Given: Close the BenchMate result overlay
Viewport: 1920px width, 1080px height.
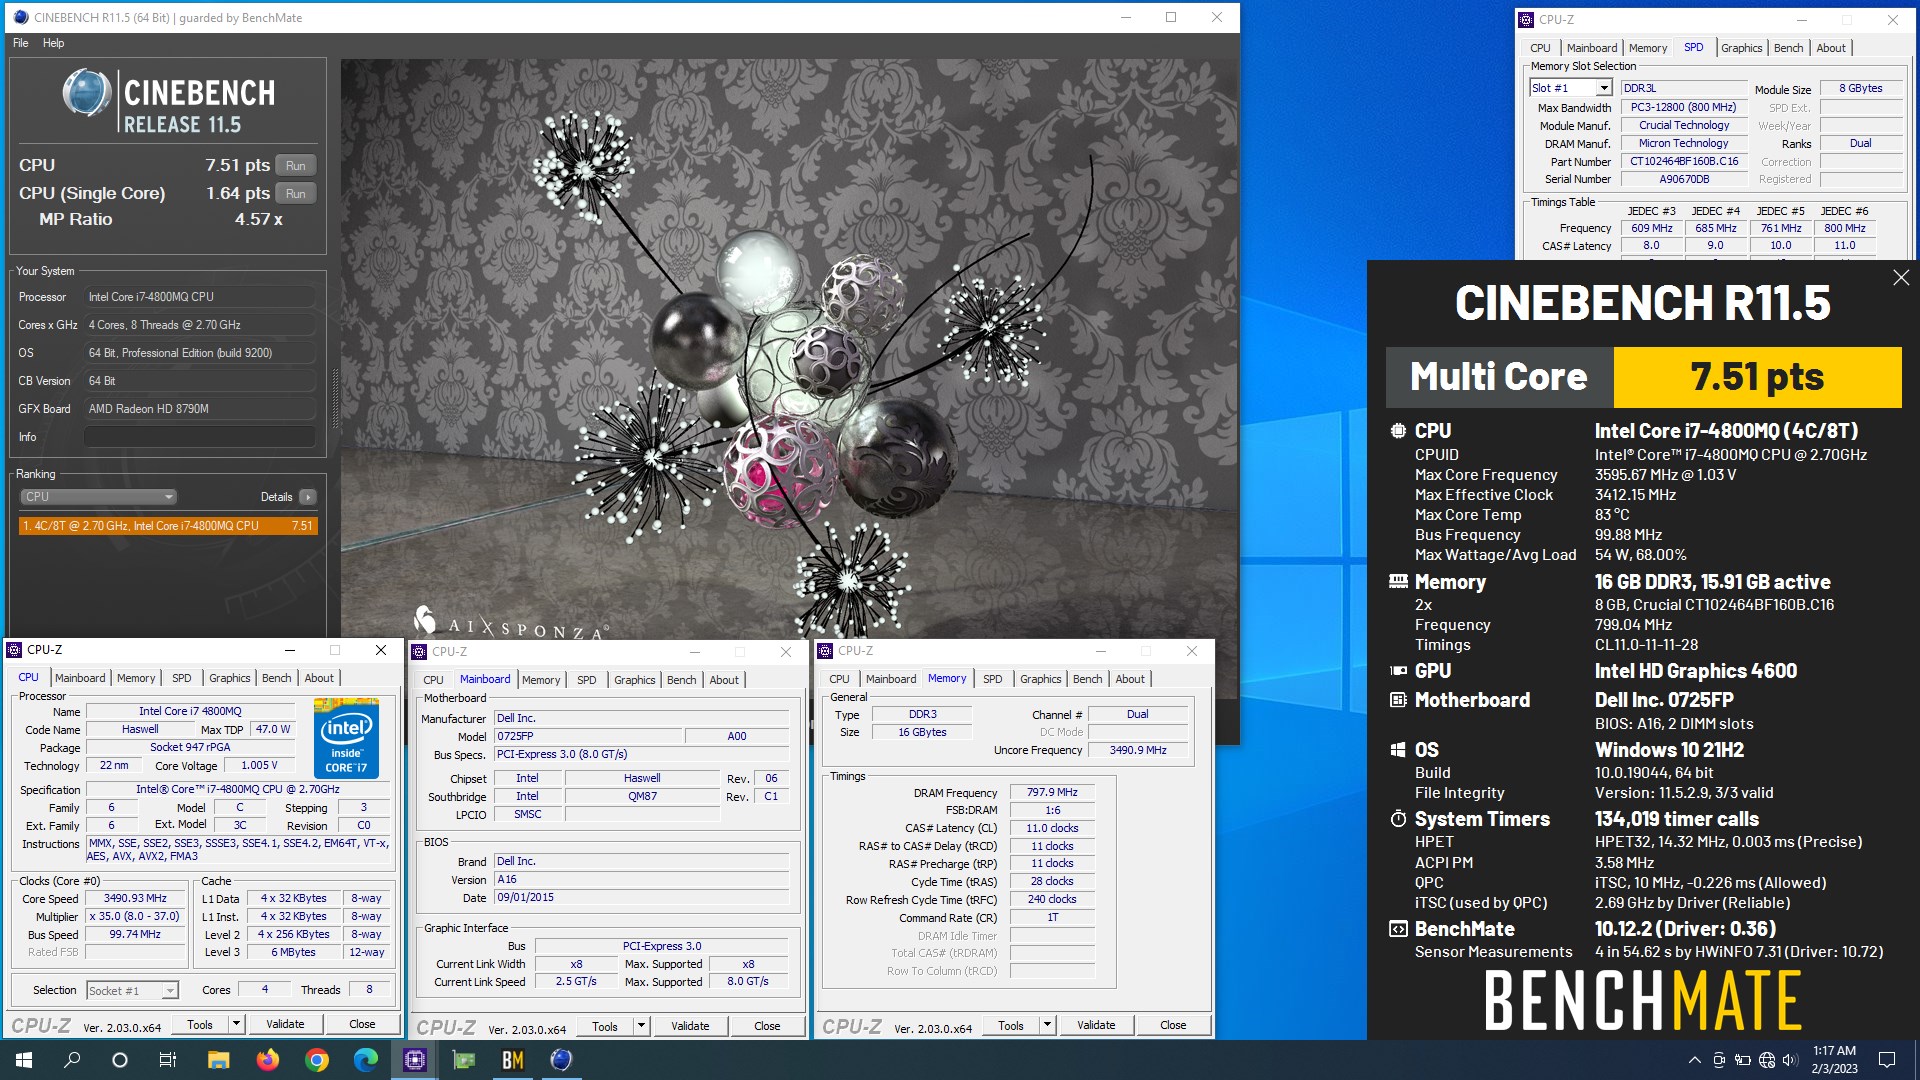Looking at the screenshot, I should (1901, 278).
